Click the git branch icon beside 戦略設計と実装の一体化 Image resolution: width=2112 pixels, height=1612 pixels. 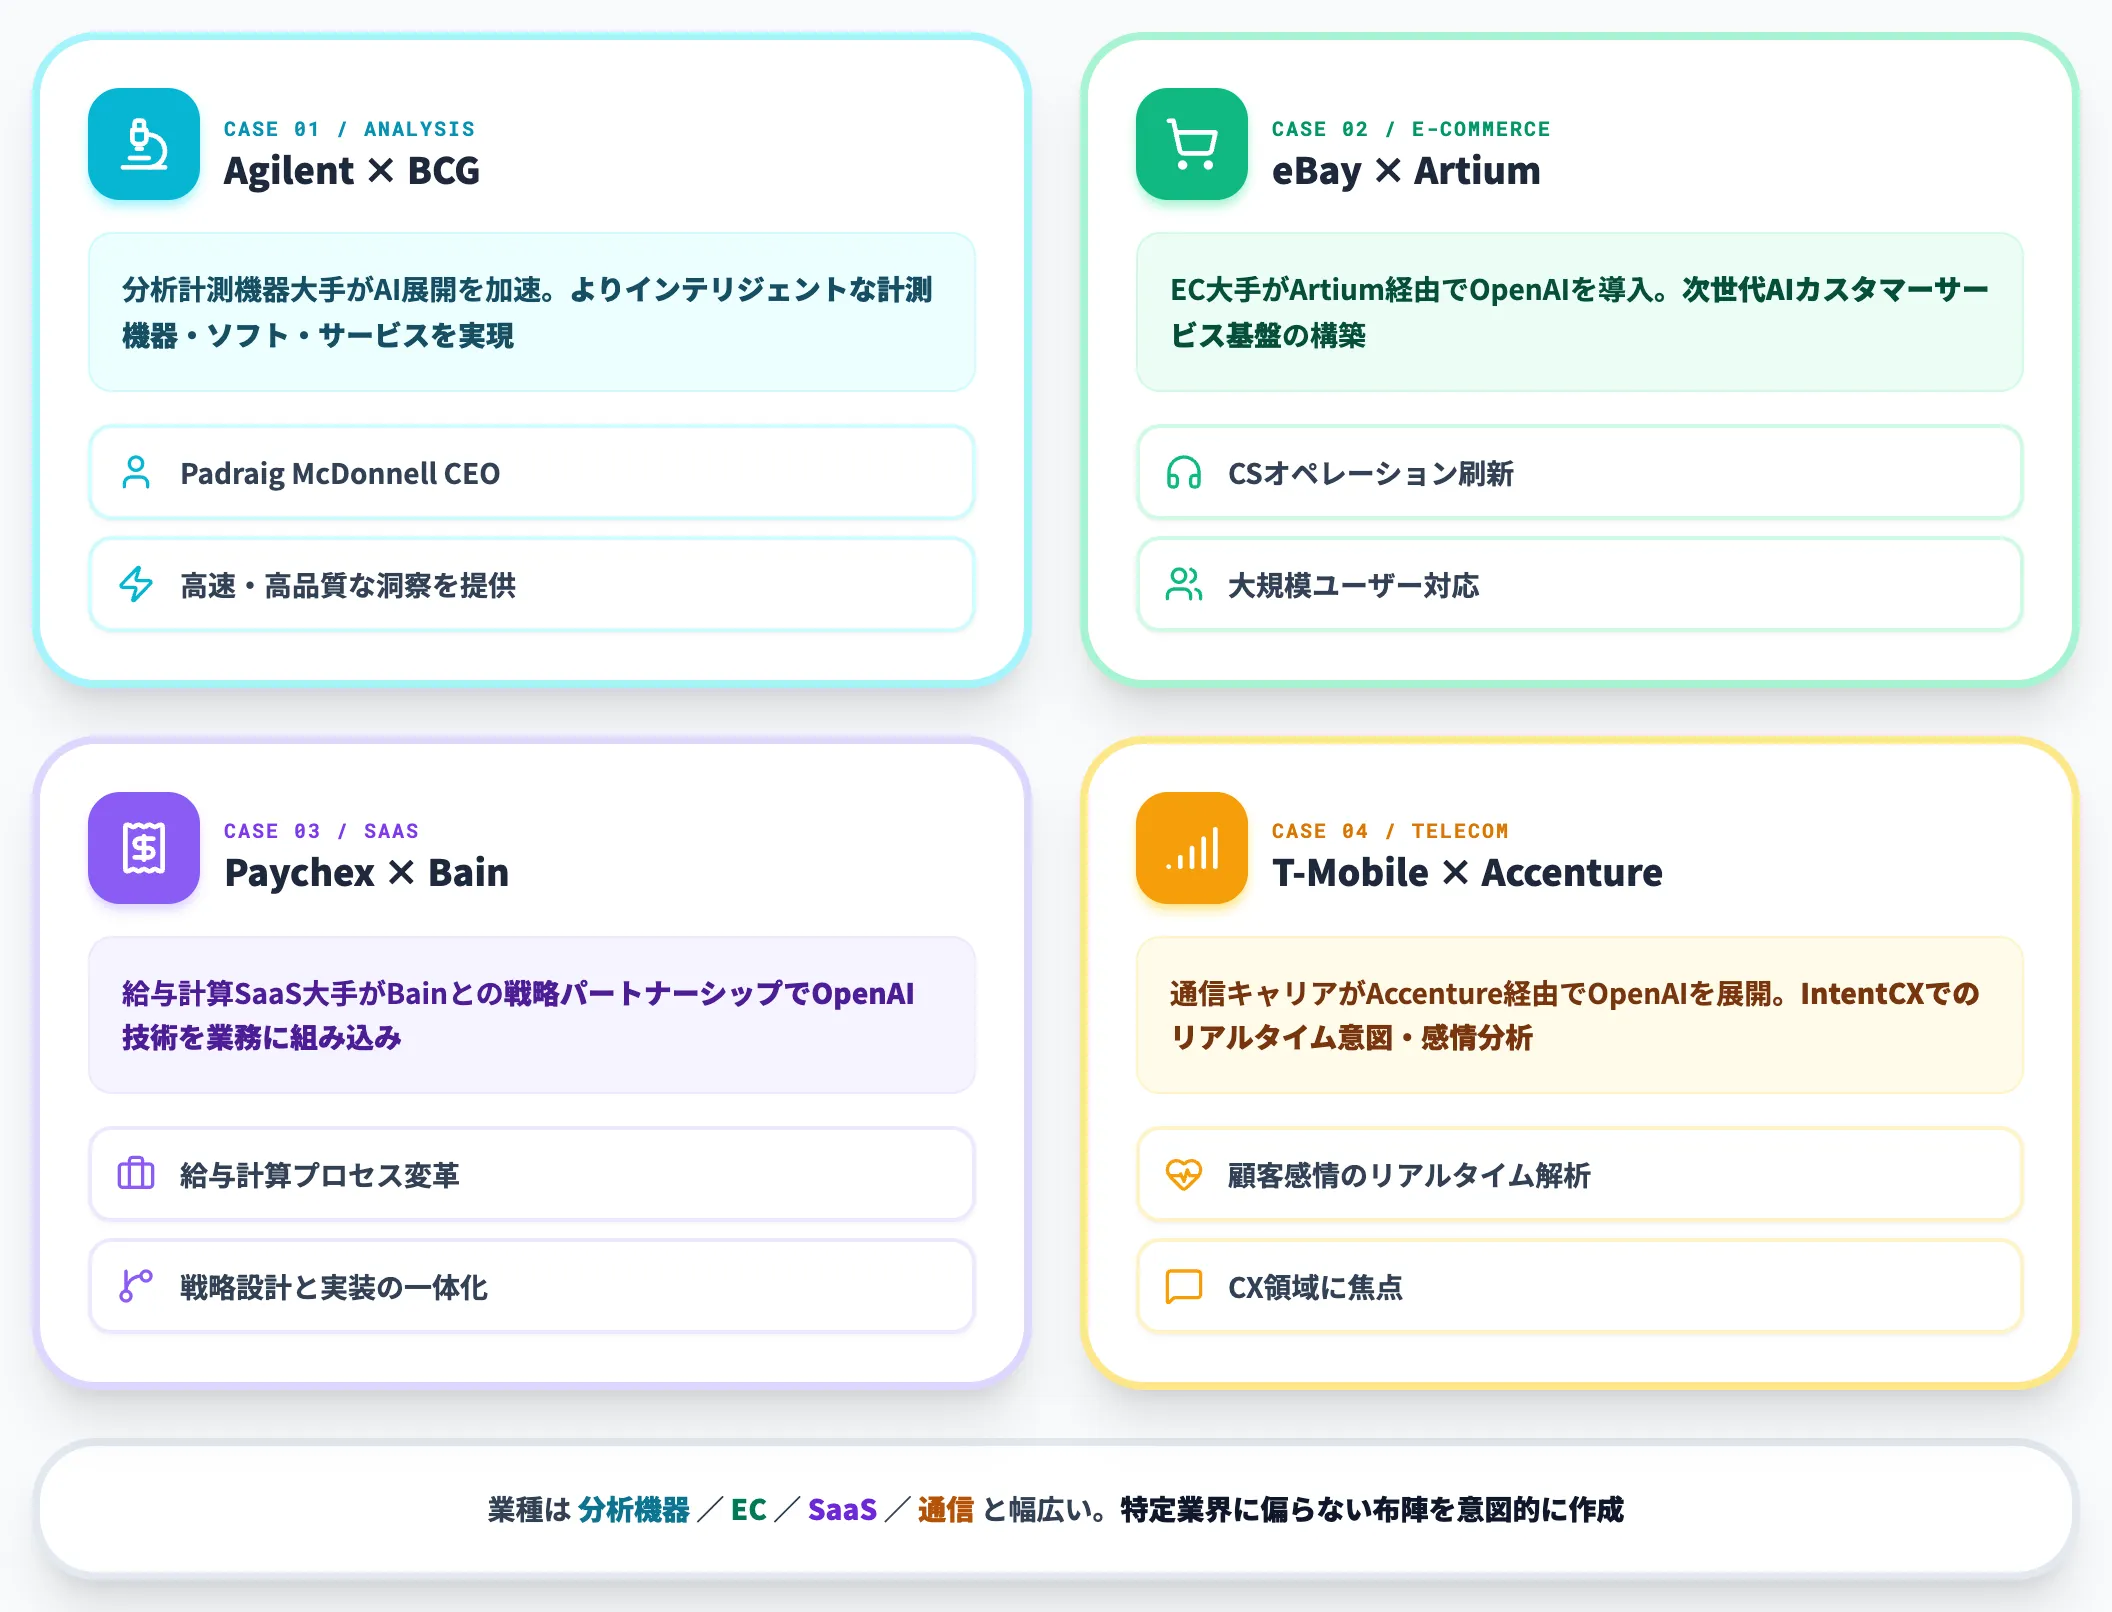click(136, 1286)
